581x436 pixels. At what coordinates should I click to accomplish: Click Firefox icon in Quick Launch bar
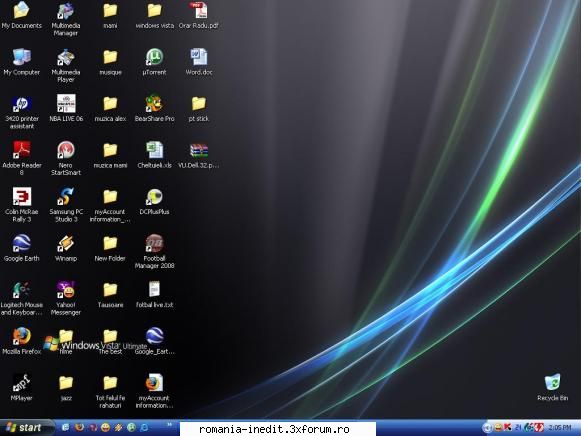click(79, 427)
